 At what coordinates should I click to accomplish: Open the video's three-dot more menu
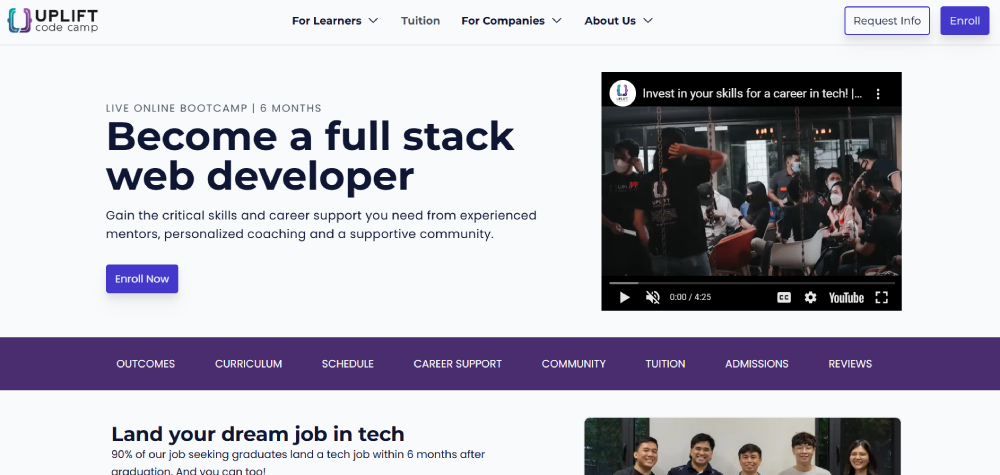[878, 94]
